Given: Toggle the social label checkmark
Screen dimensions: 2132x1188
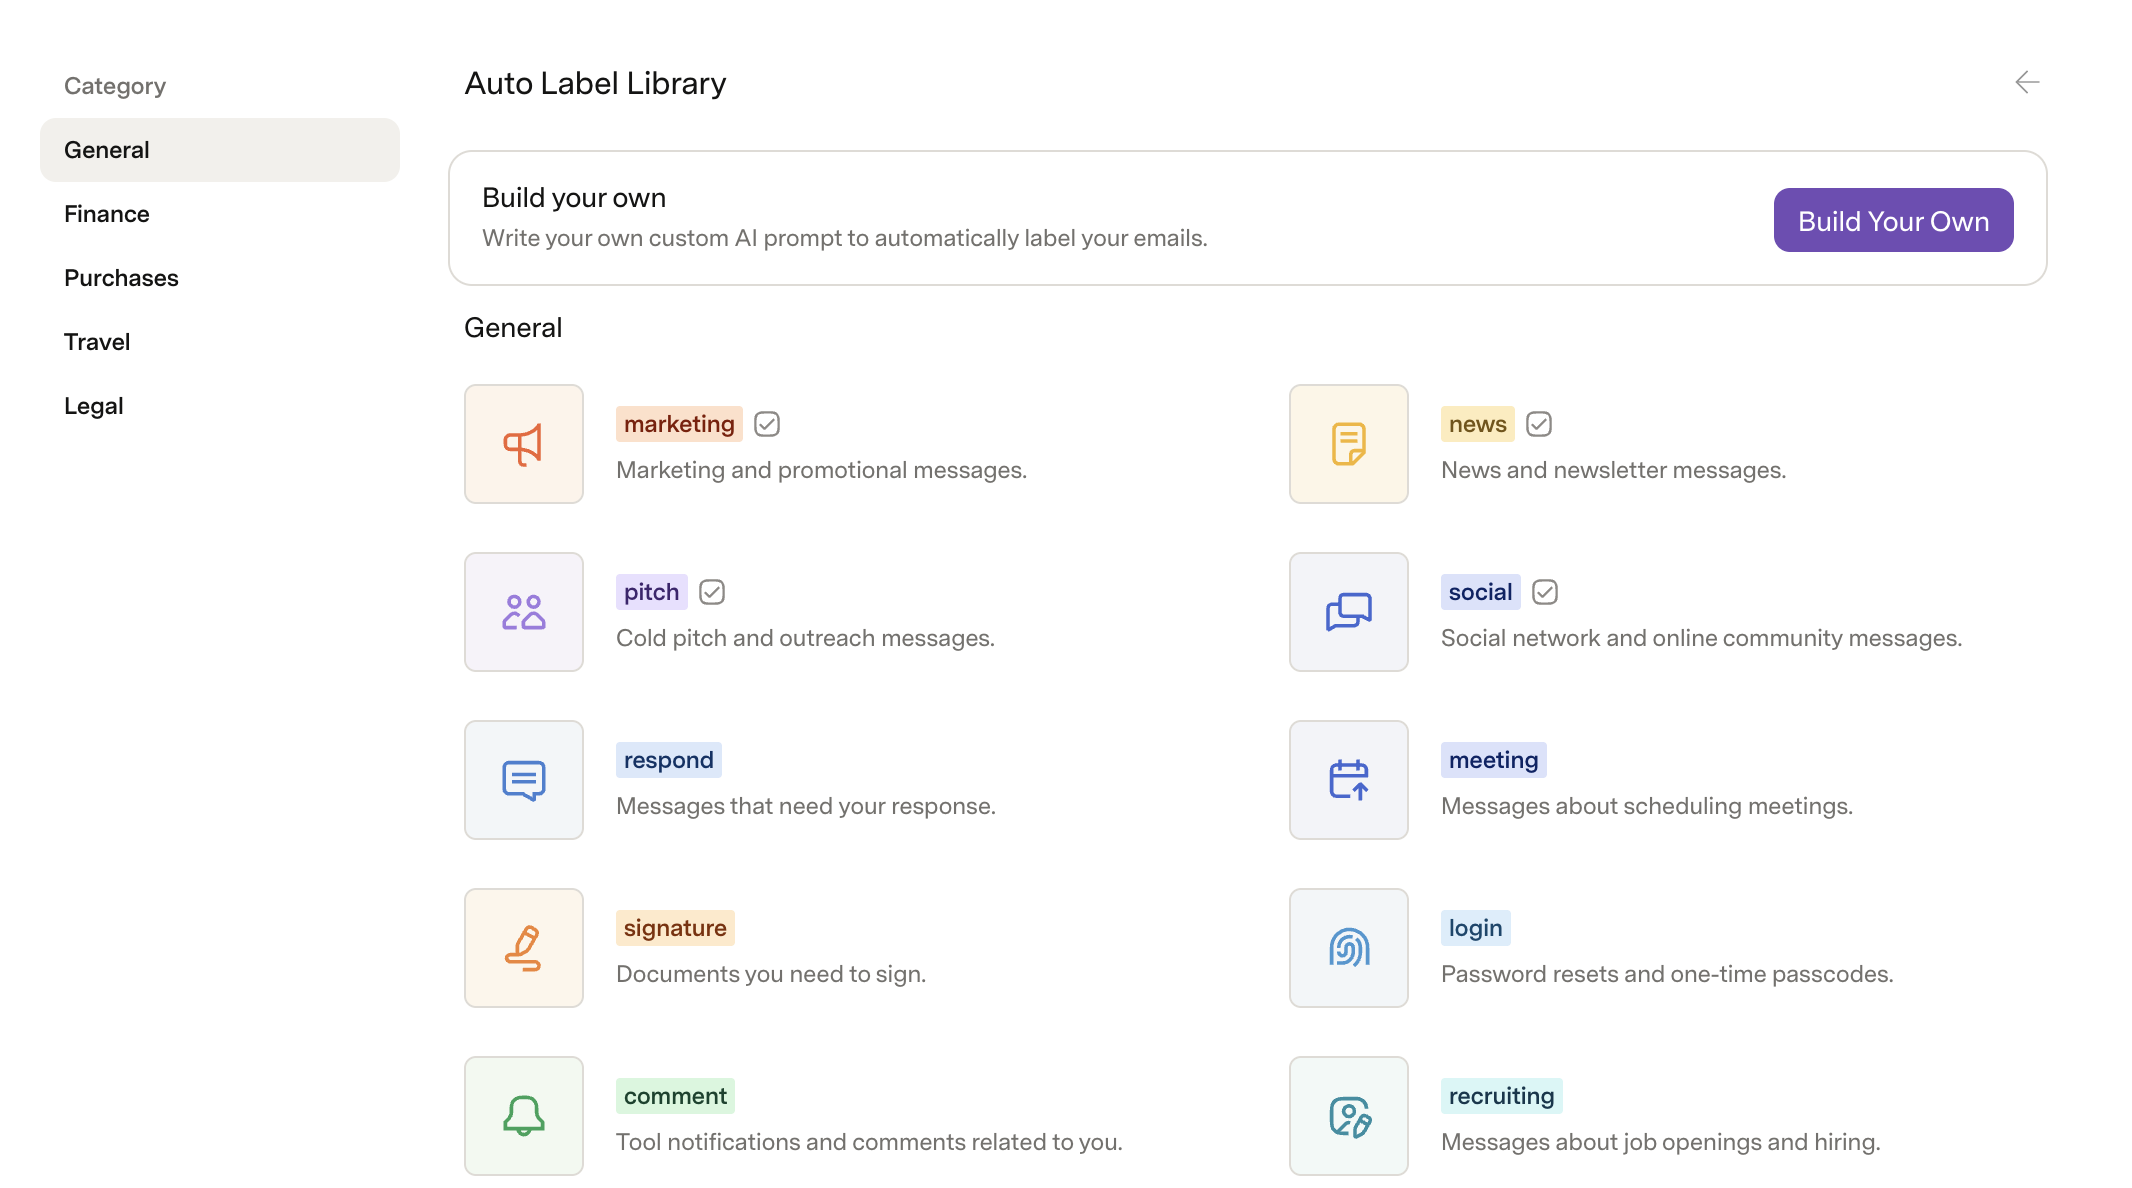Looking at the screenshot, I should [1545, 592].
